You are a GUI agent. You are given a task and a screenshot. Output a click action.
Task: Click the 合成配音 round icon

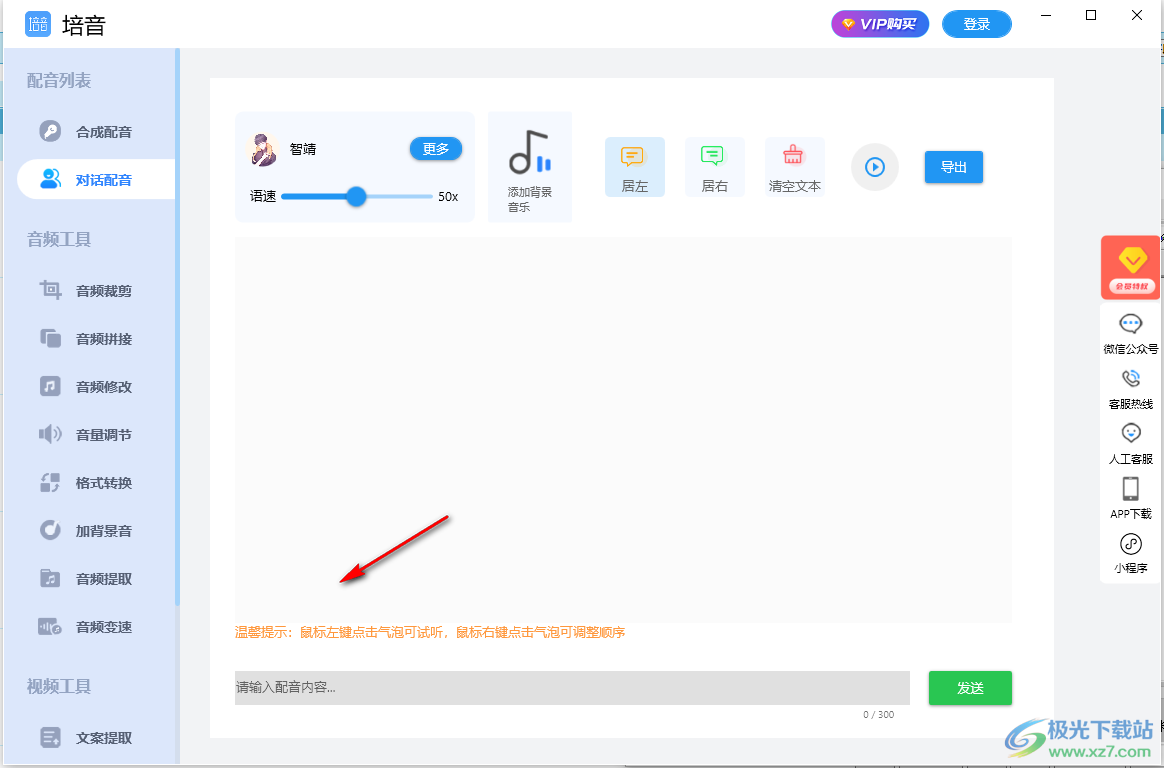coord(50,131)
